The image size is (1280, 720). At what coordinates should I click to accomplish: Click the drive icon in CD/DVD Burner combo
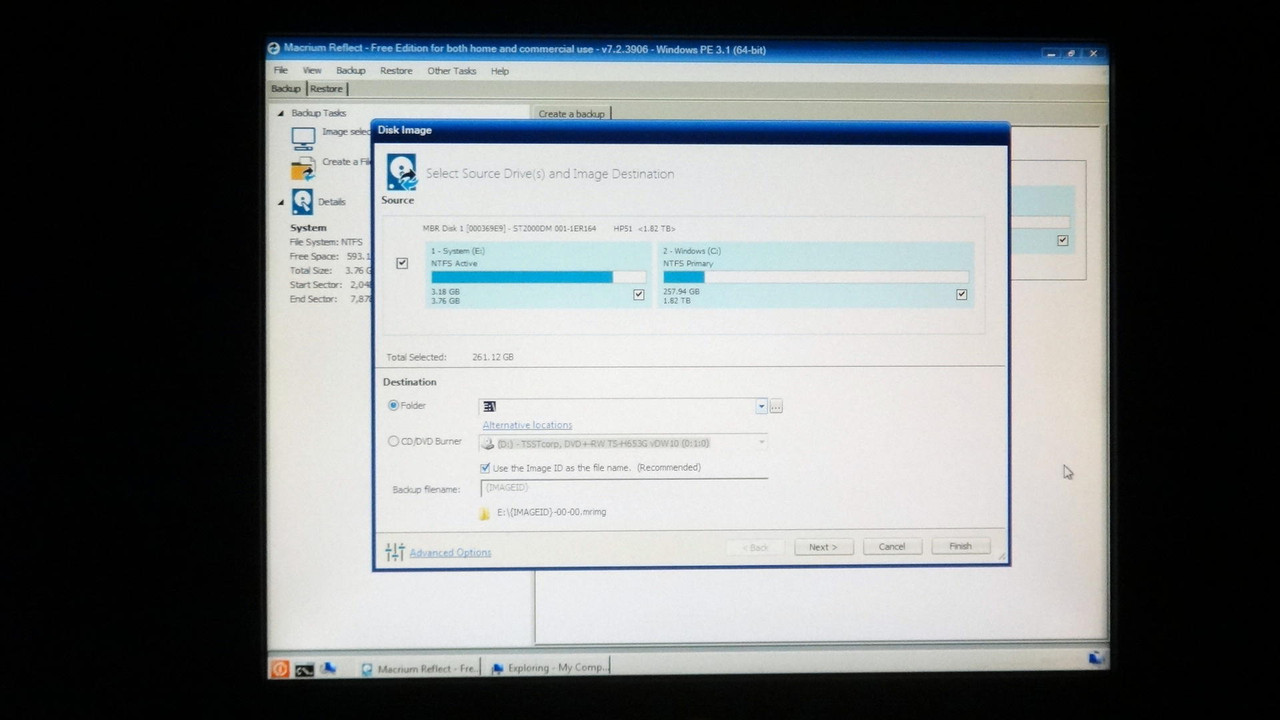tap(488, 443)
